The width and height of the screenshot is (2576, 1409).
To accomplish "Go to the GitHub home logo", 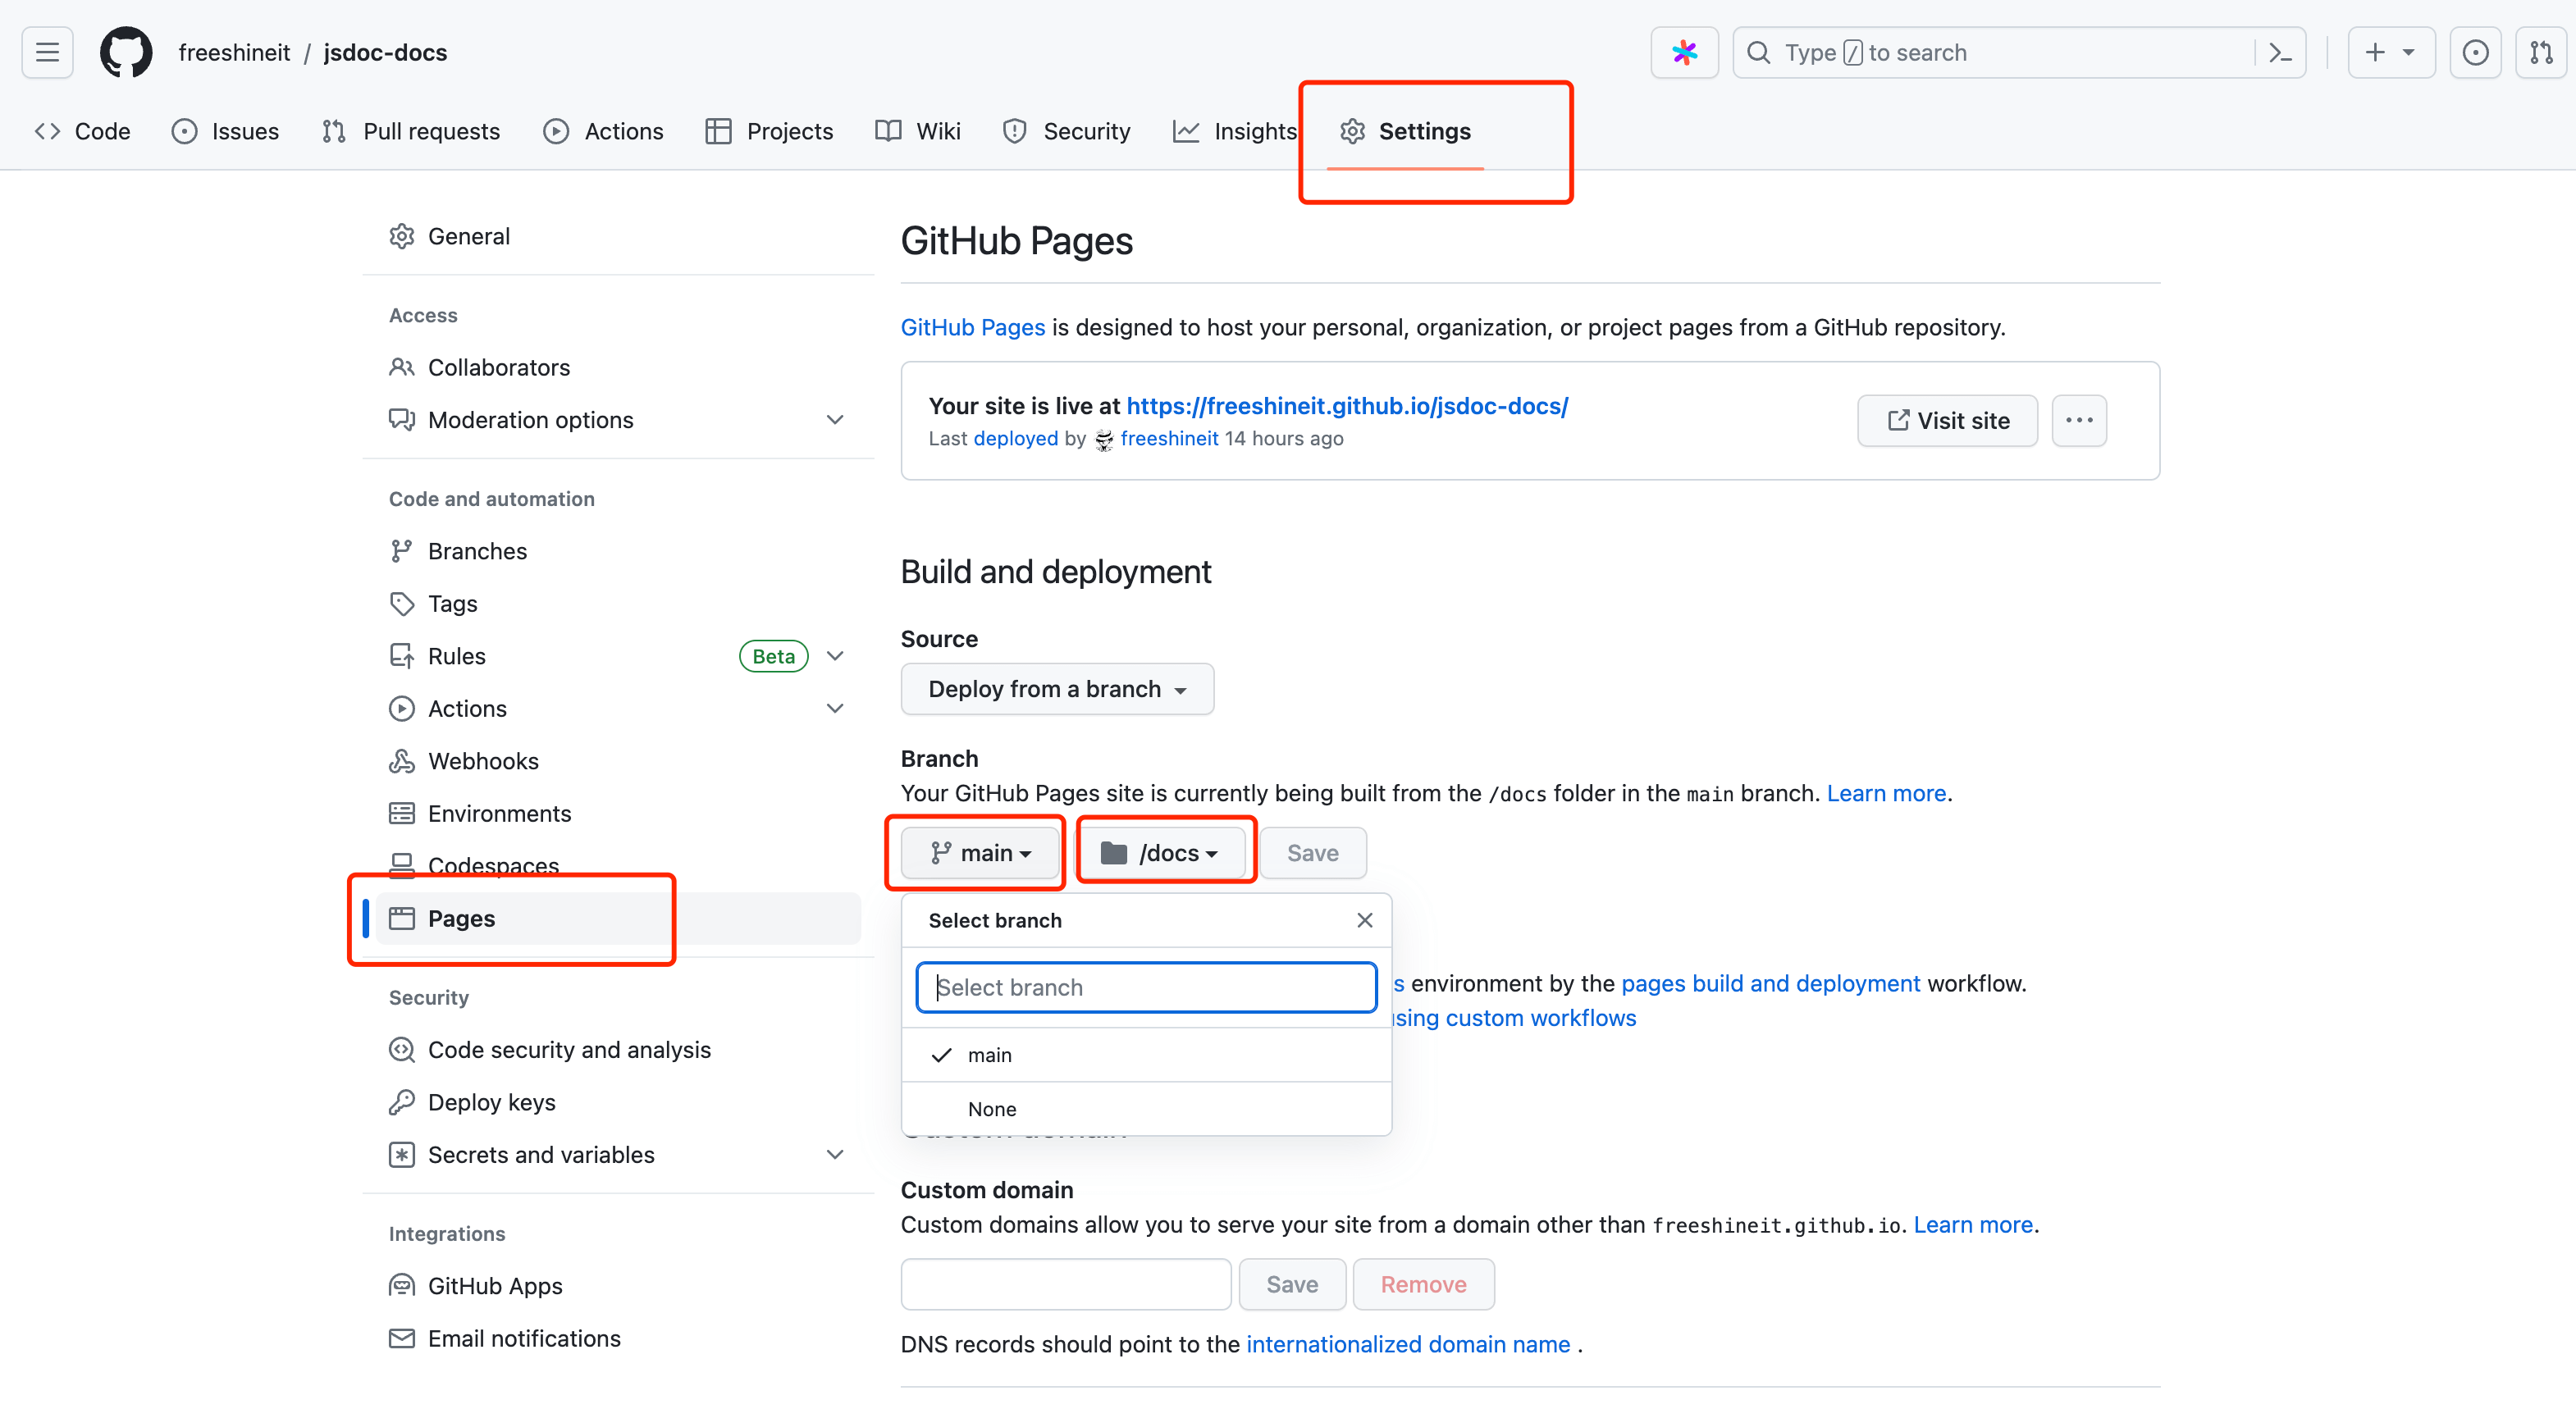I will pyautogui.click(x=126, y=52).
